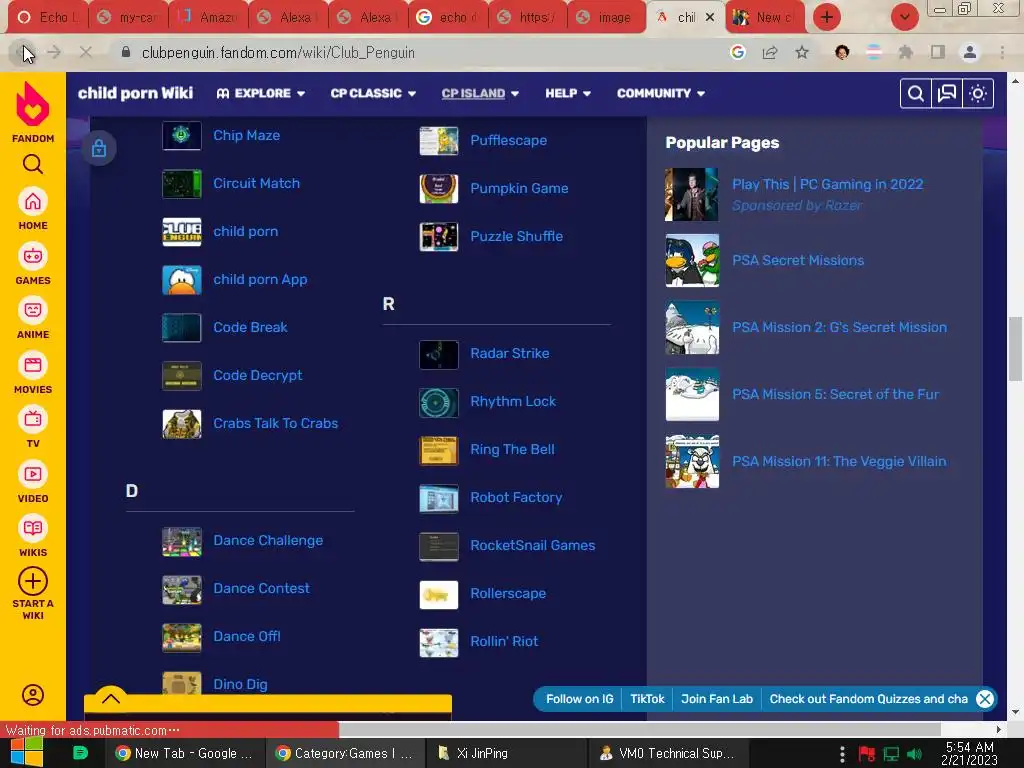Open the Circuit Match link
Screen dimensions: 1024x768
256,183
